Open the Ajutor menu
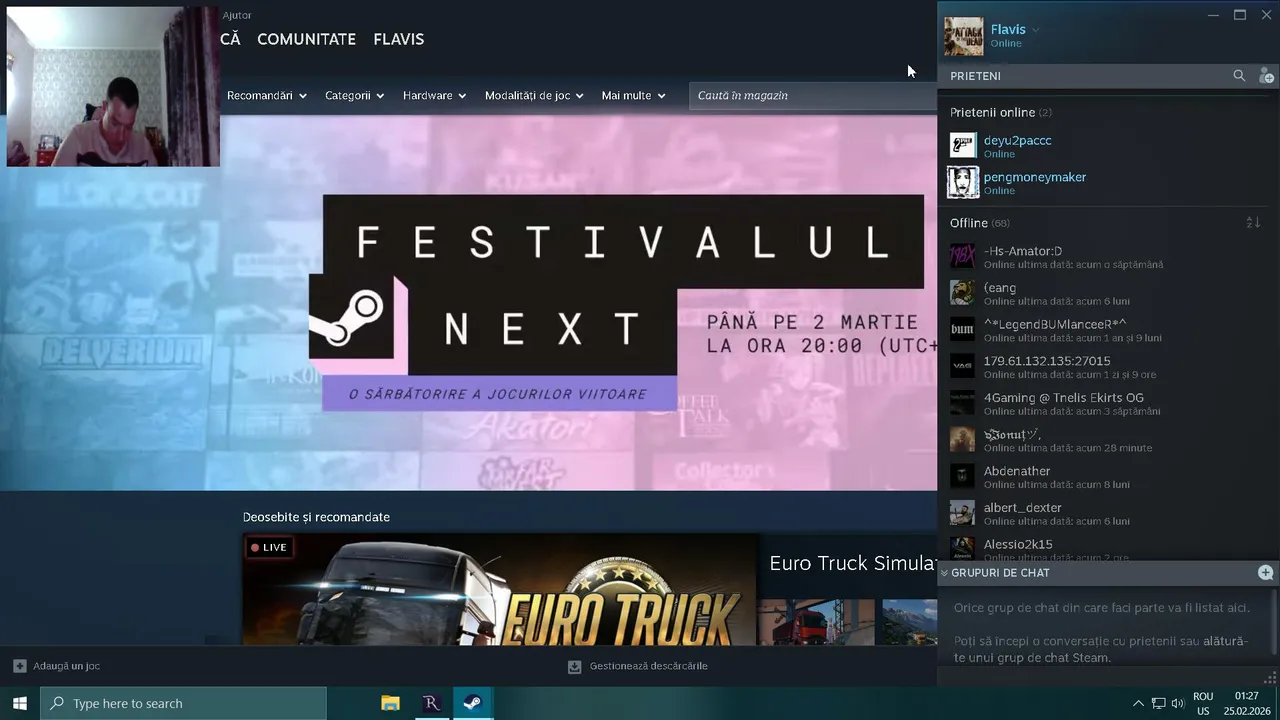The image size is (1280, 720). click(x=237, y=15)
